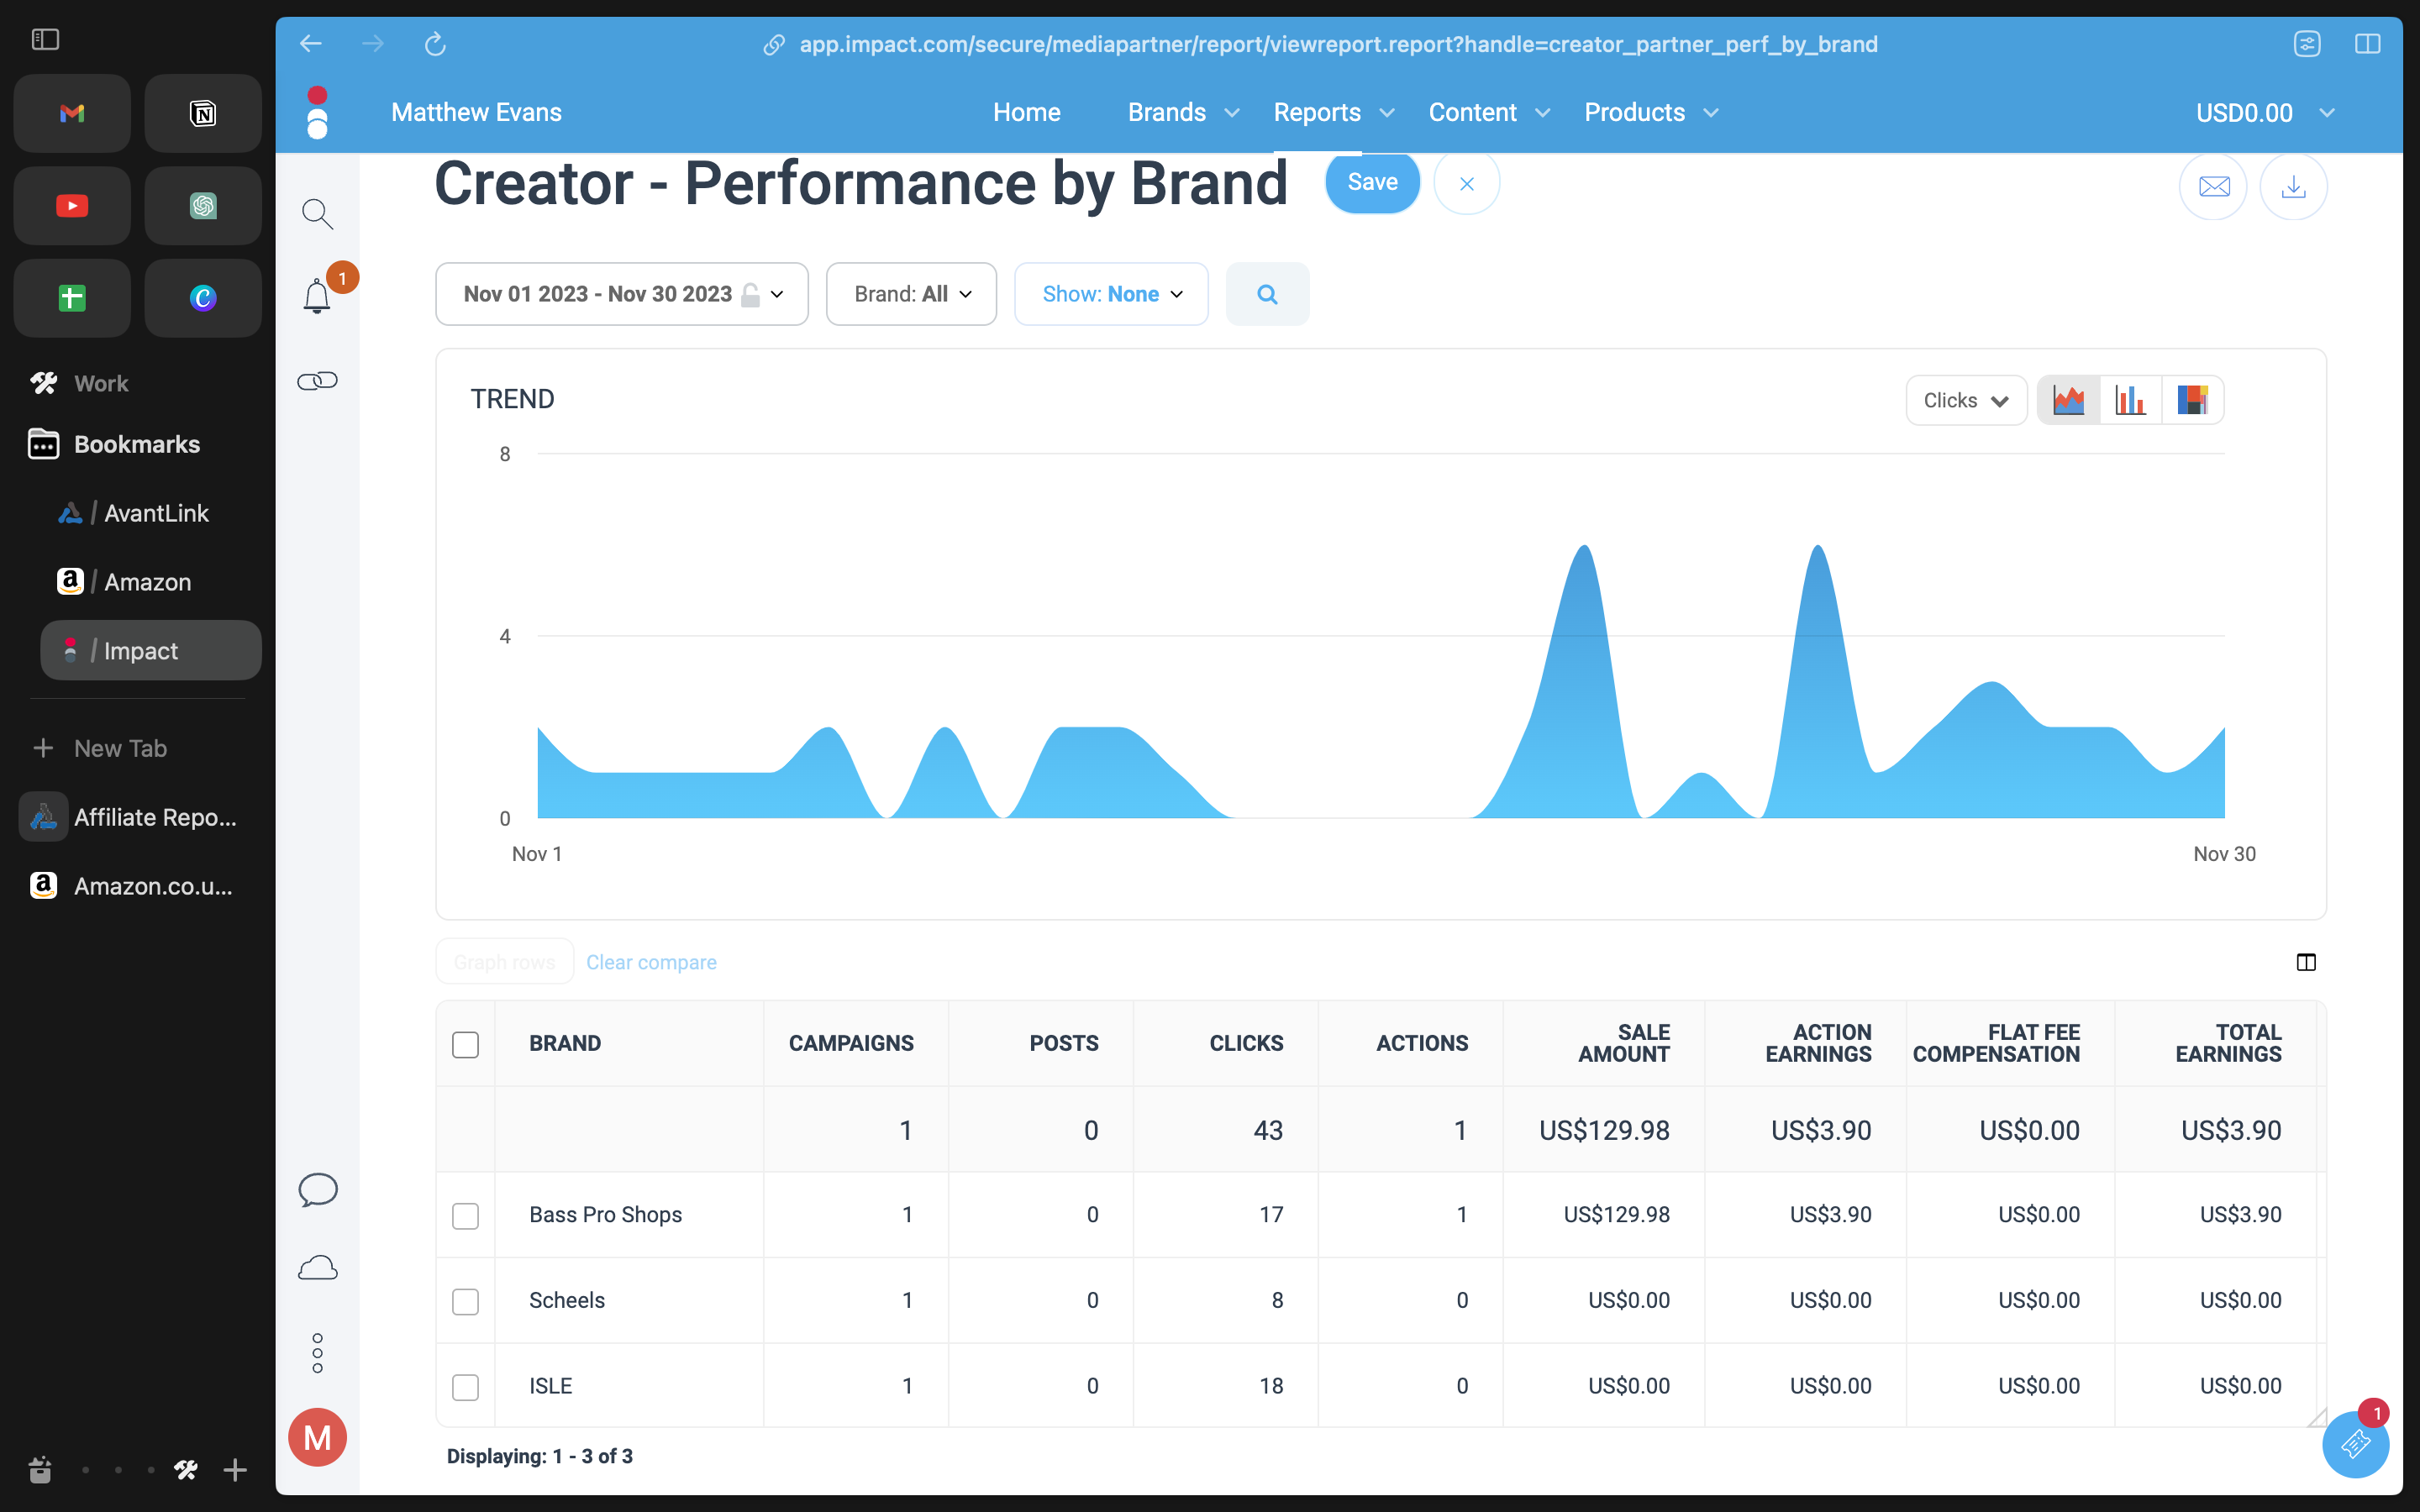This screenshot has height=1512, width=2420.
Task: Open the Products menu
Action: (x=1634, y=112)
